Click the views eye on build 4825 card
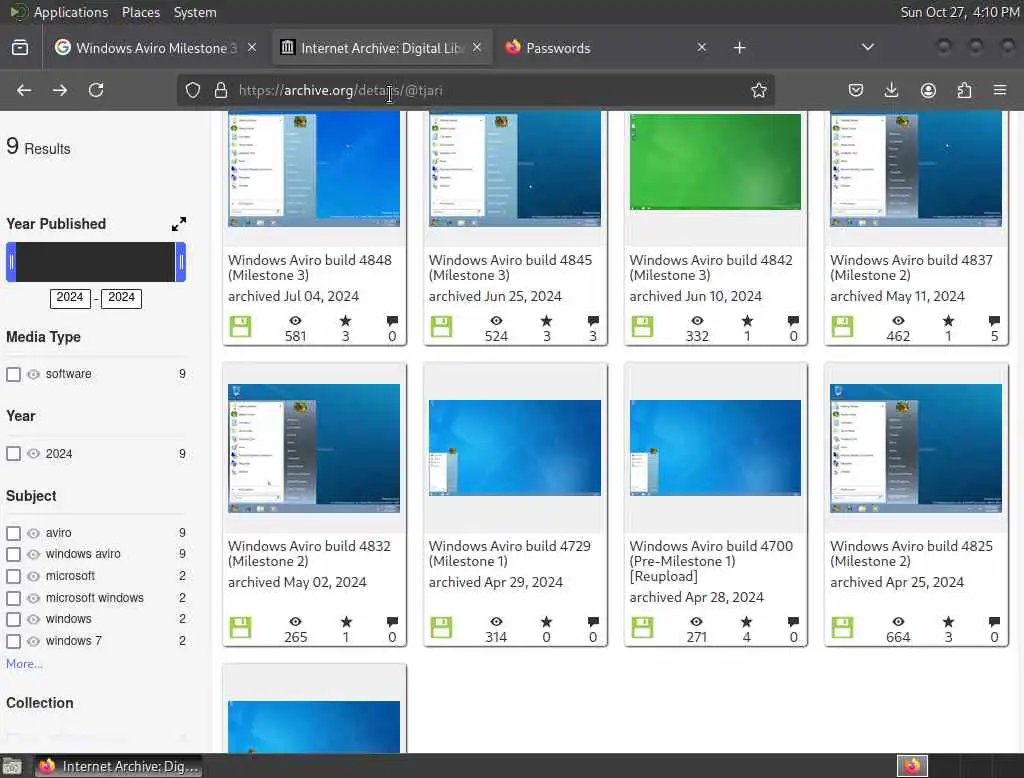 (898, 621)
